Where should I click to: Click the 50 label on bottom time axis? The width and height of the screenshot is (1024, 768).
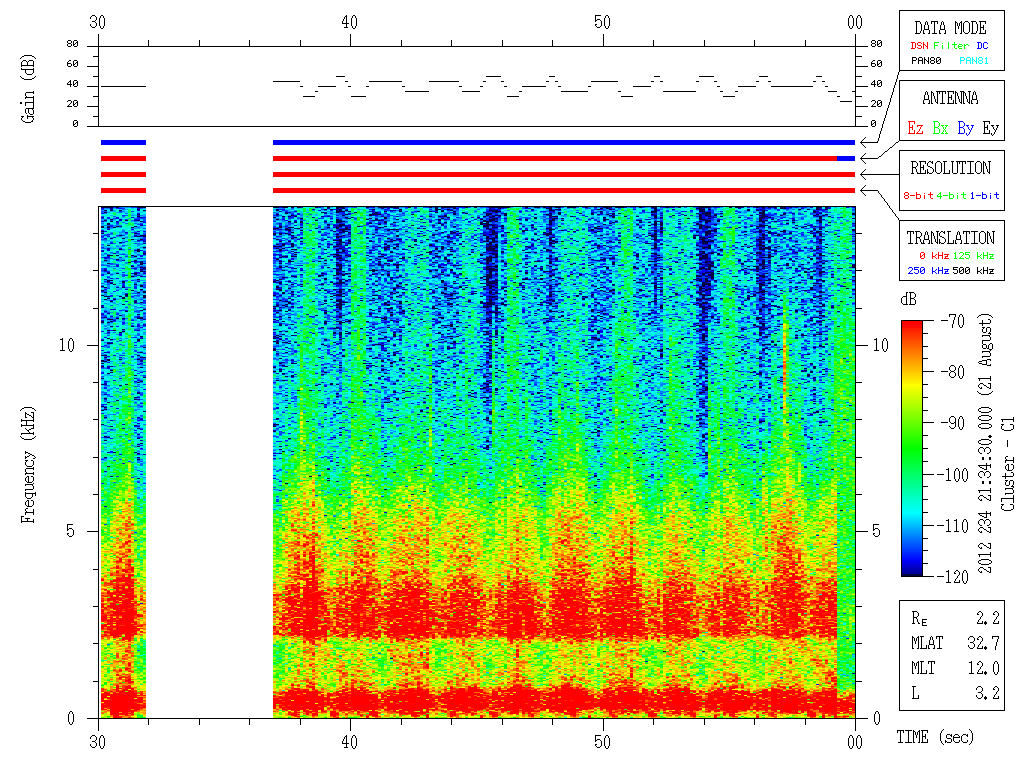[602, 743]
